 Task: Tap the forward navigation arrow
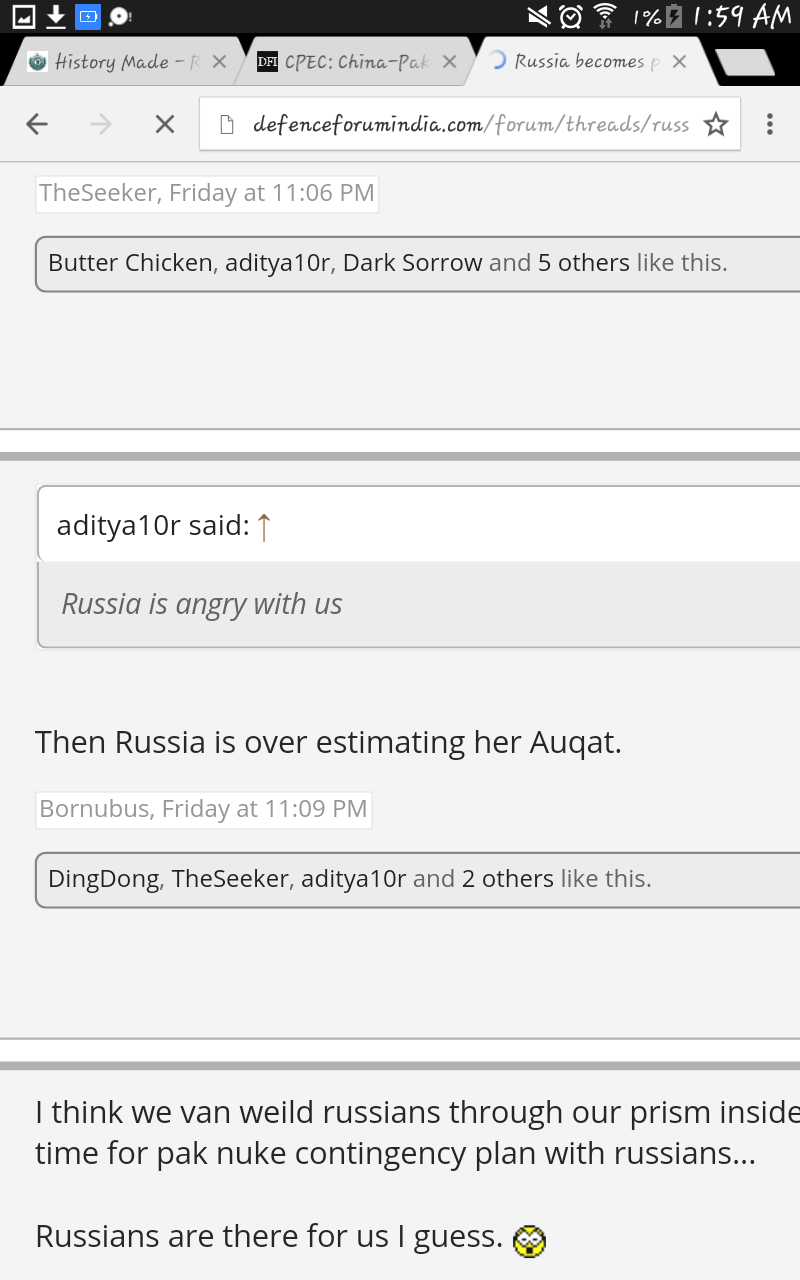(x=101, y=124)
